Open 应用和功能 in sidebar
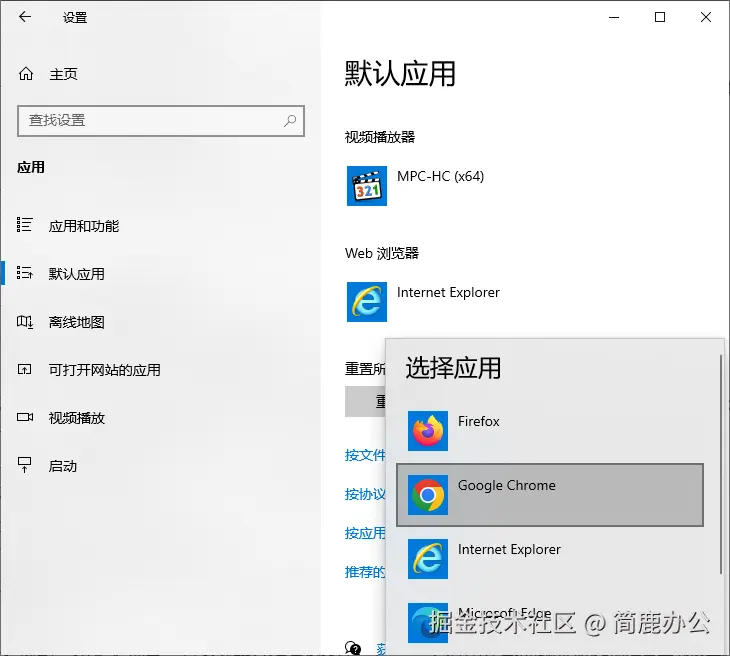The image size is (730, 656). (x=84, y=226)
